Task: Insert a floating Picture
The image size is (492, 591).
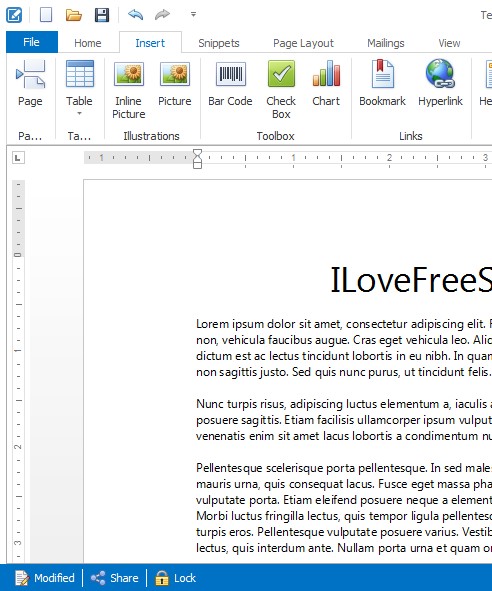Action: click(x=175, y=84)
